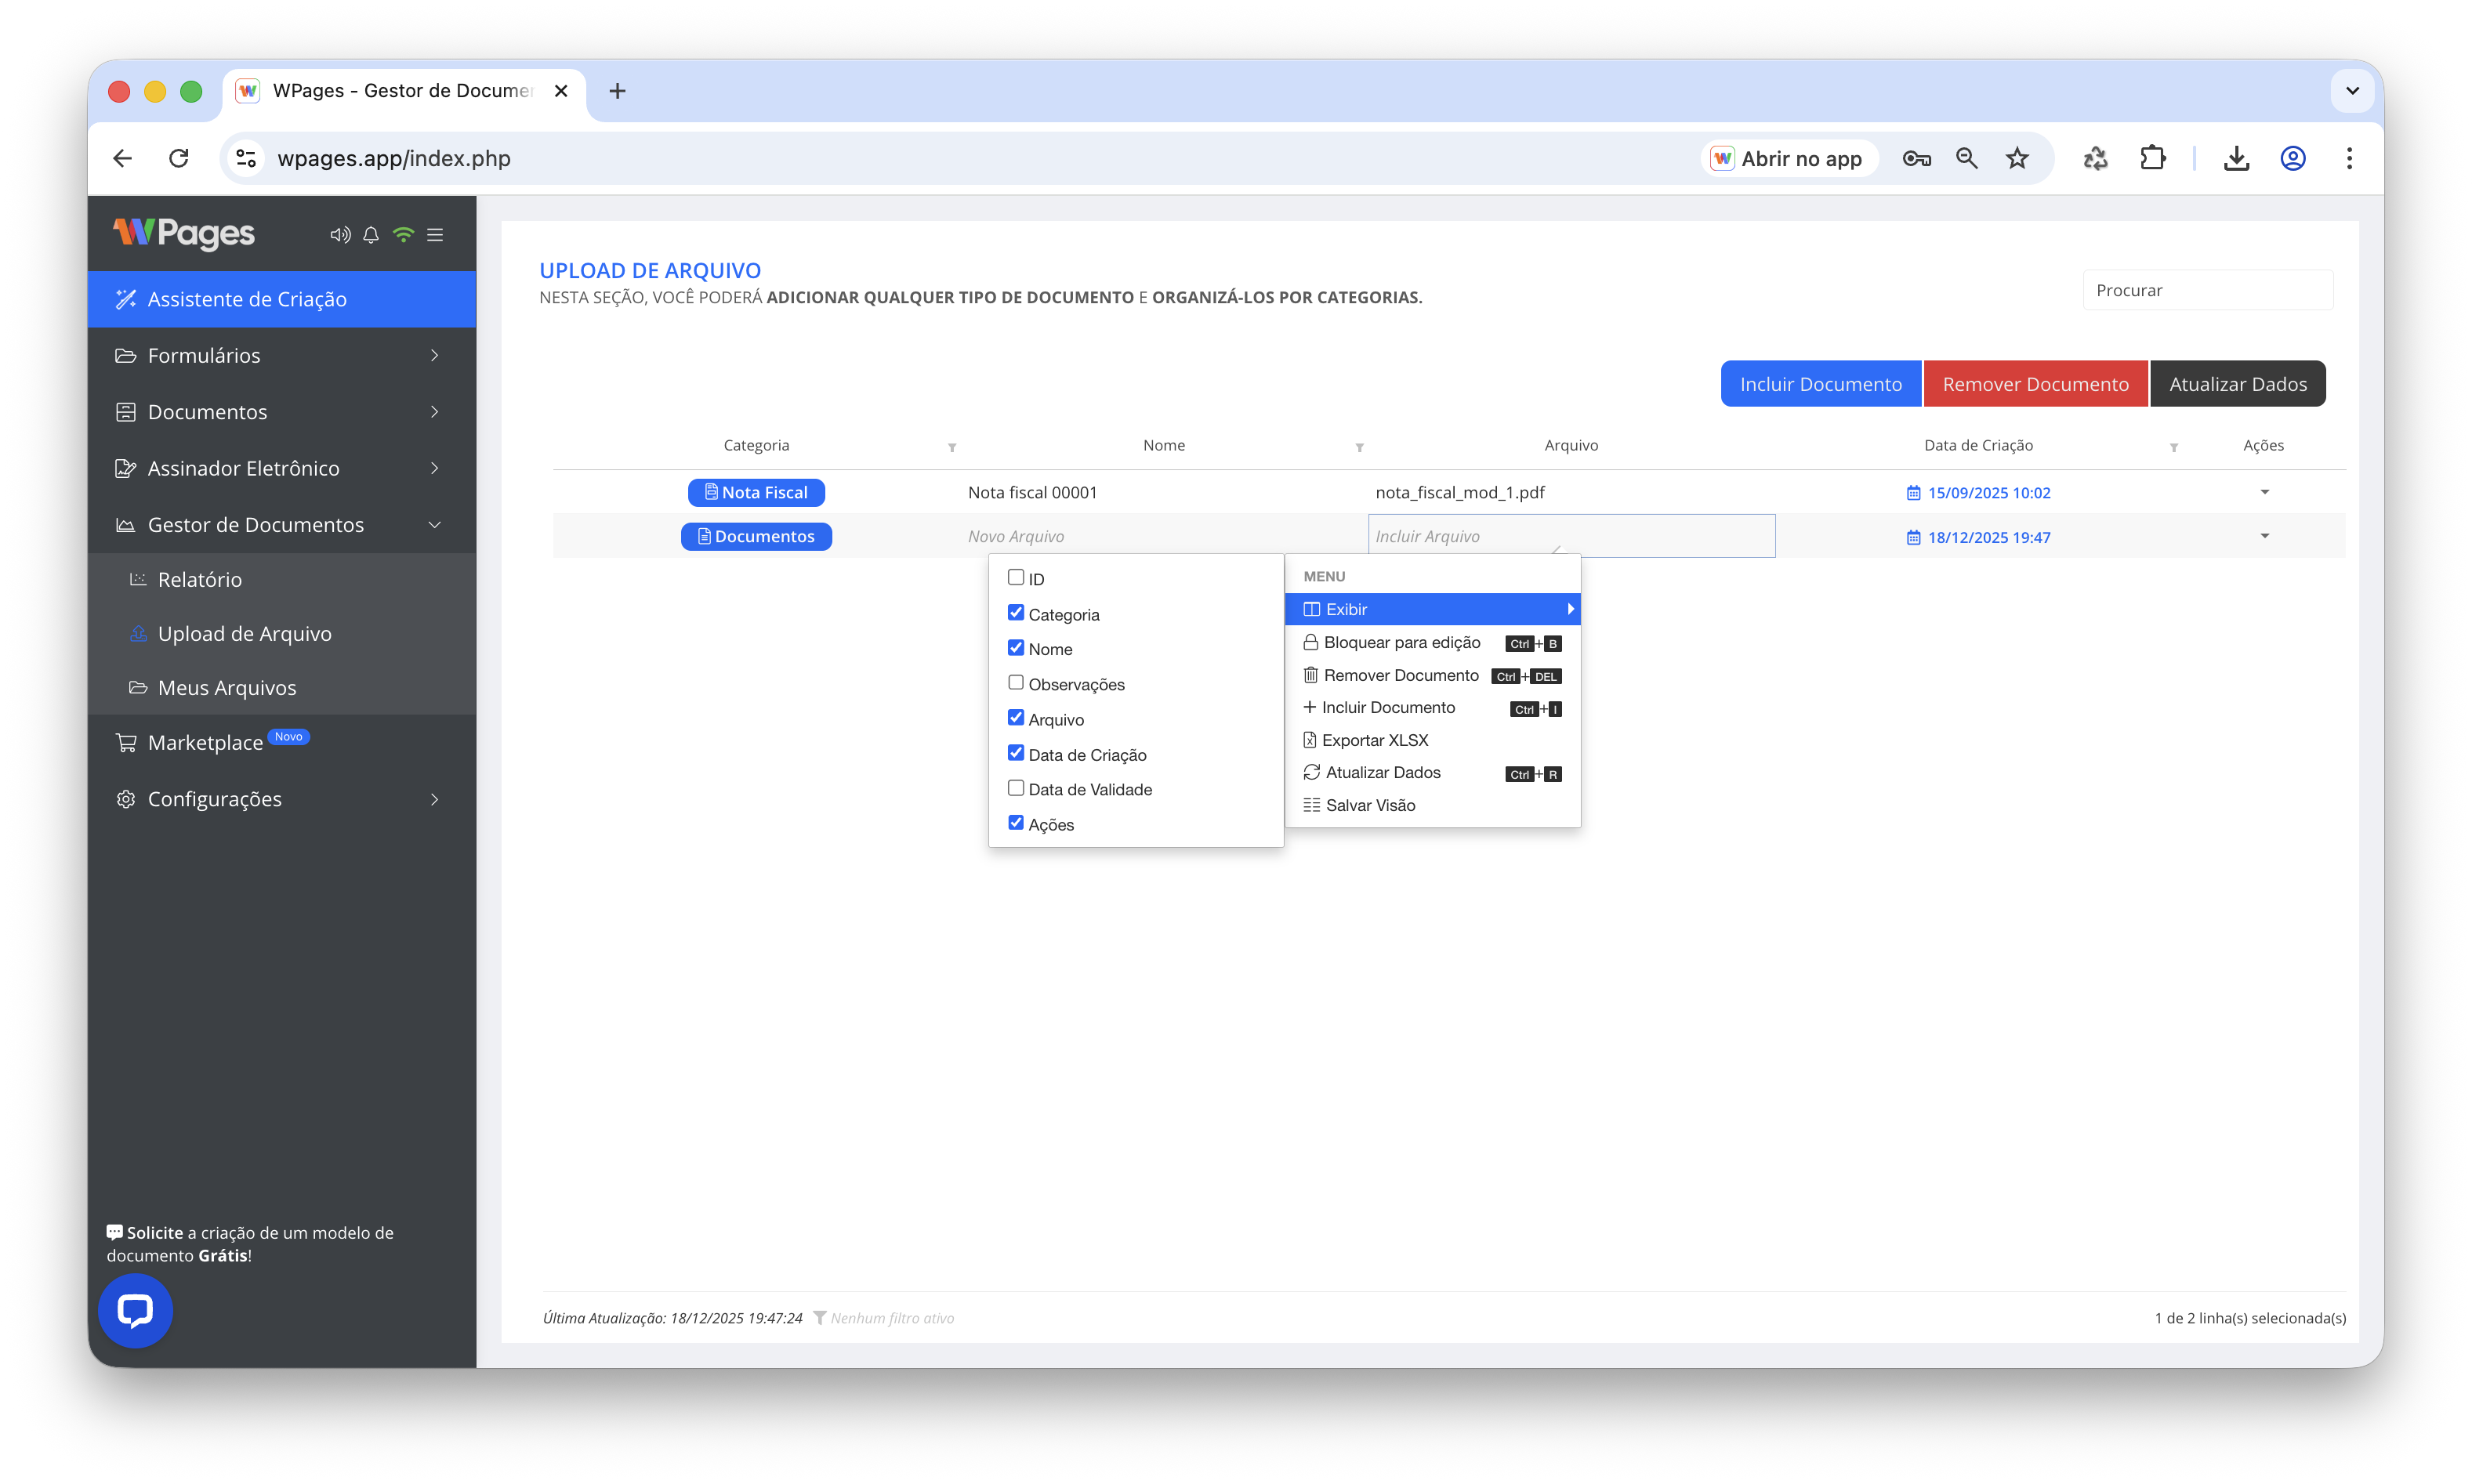
Task: Open actions dropdown for Nota fiscal 00001 row
Action: click(x=2264, y=492)
